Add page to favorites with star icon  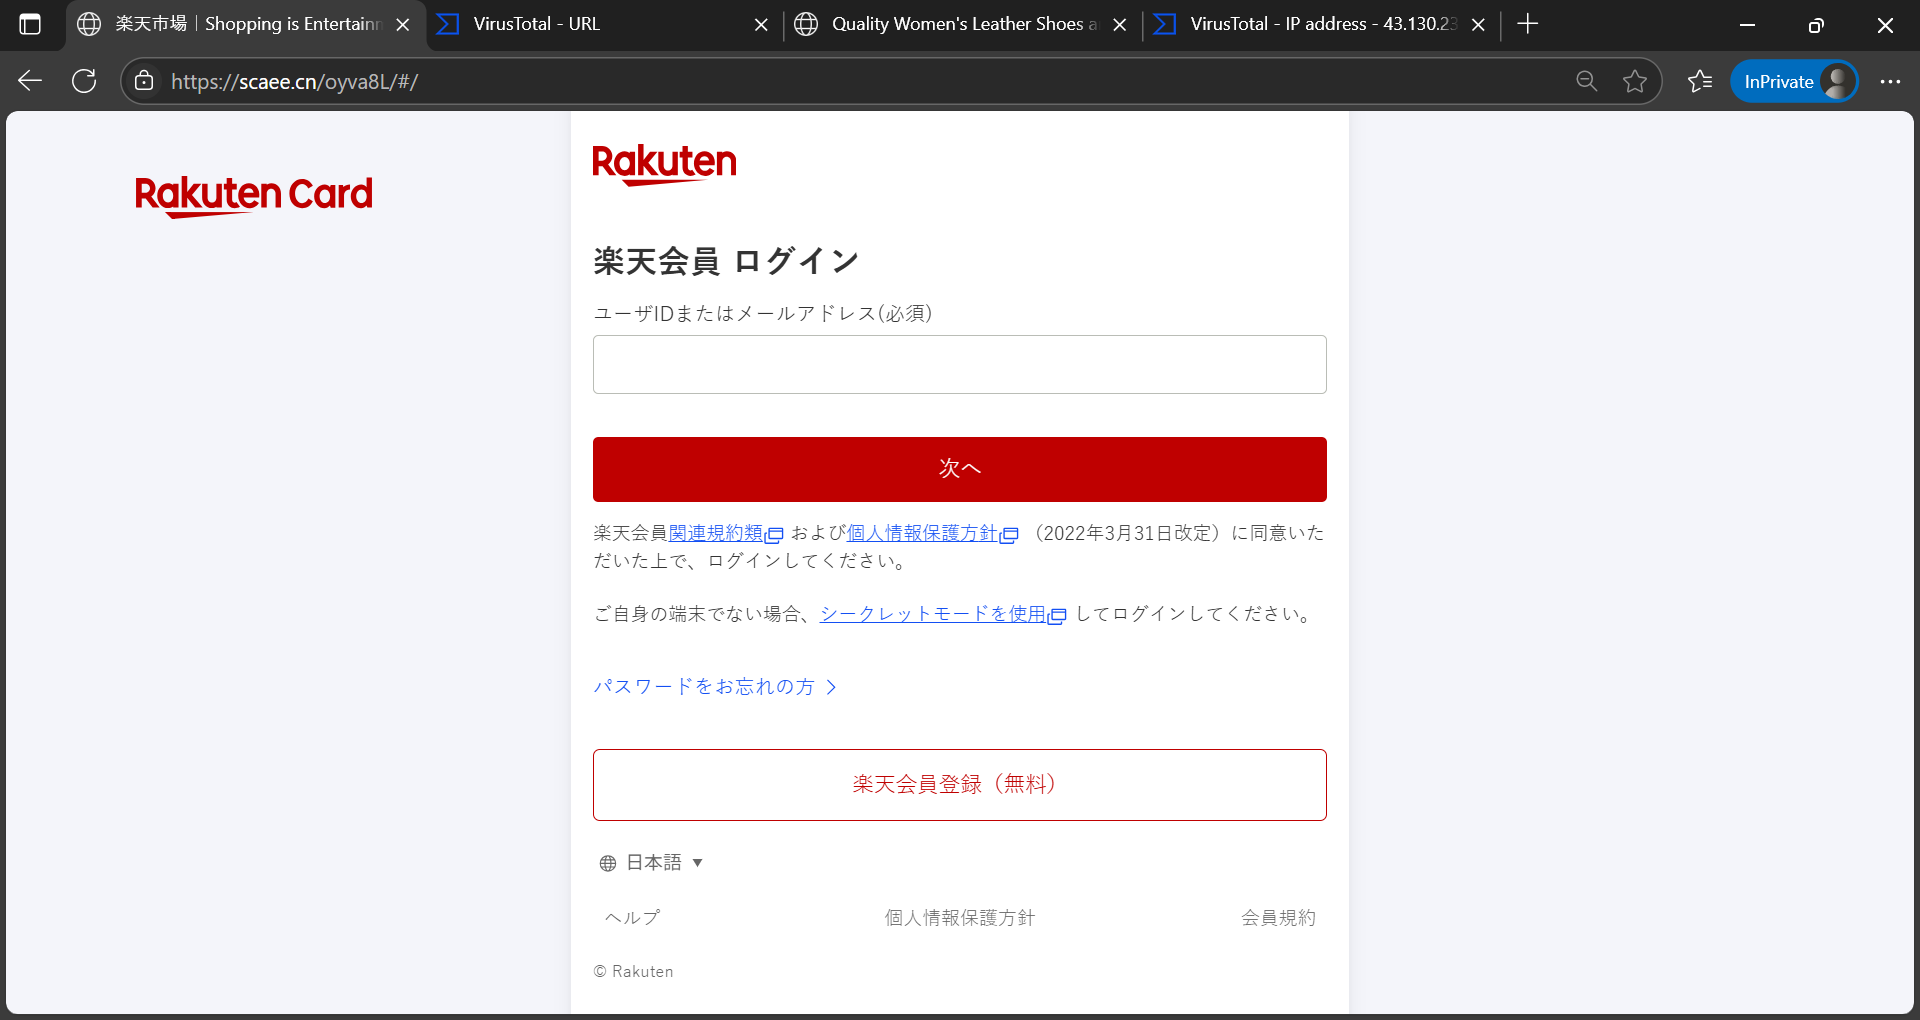[x=1635, y=81]
